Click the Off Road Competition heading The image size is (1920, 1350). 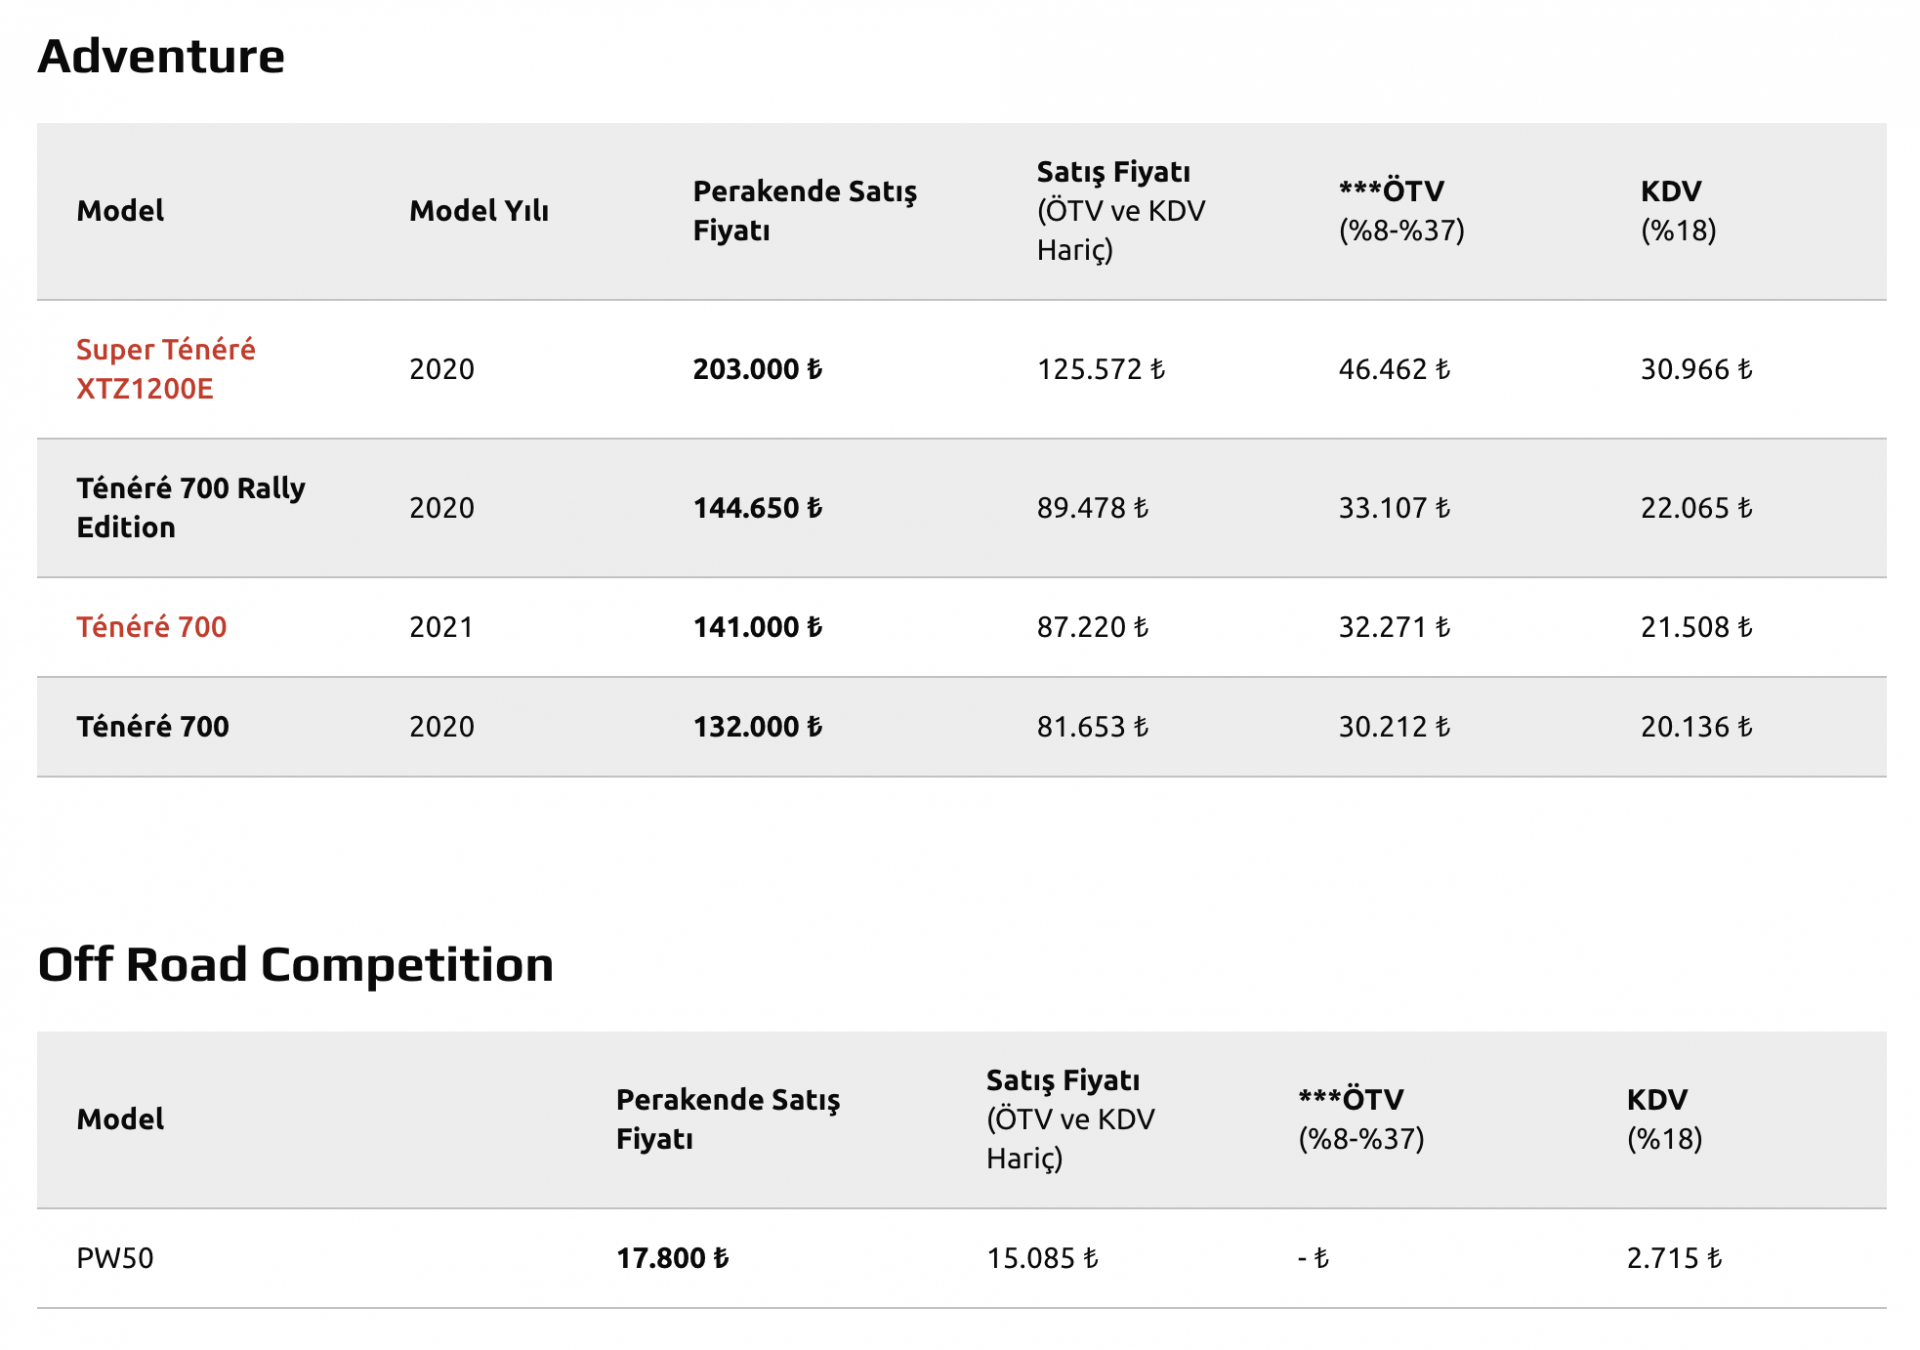click(x=295, y=964)
